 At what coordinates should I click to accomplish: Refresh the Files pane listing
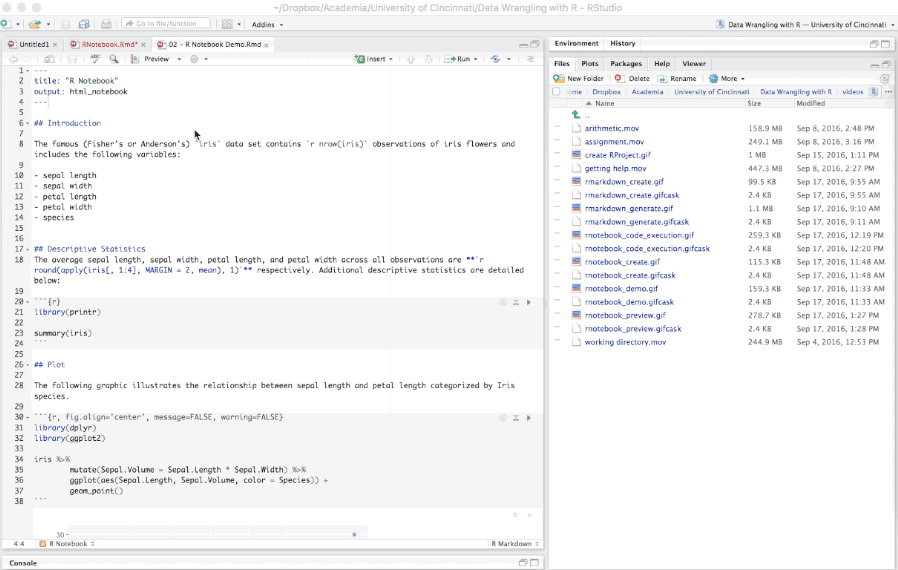pos(885,78)
